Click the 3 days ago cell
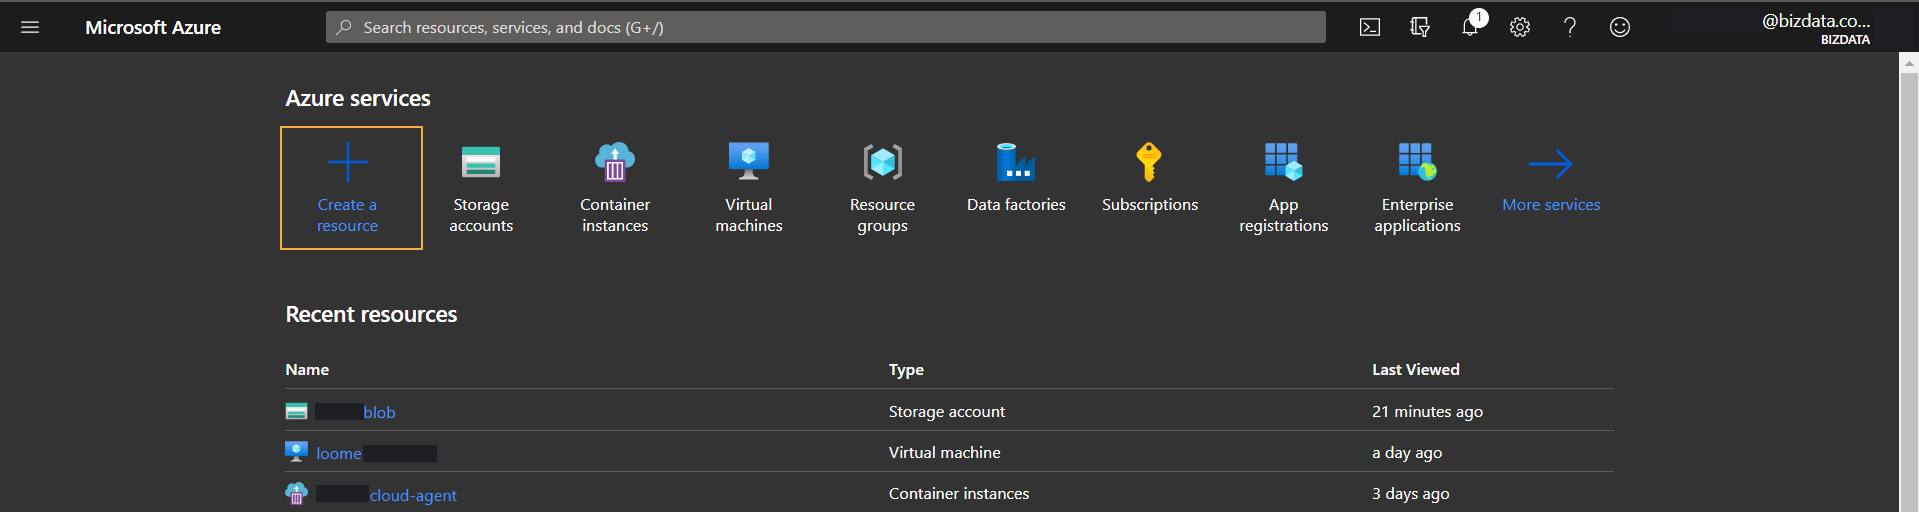This screenshot has width=1919, height=512. (x=1410, y=493)
